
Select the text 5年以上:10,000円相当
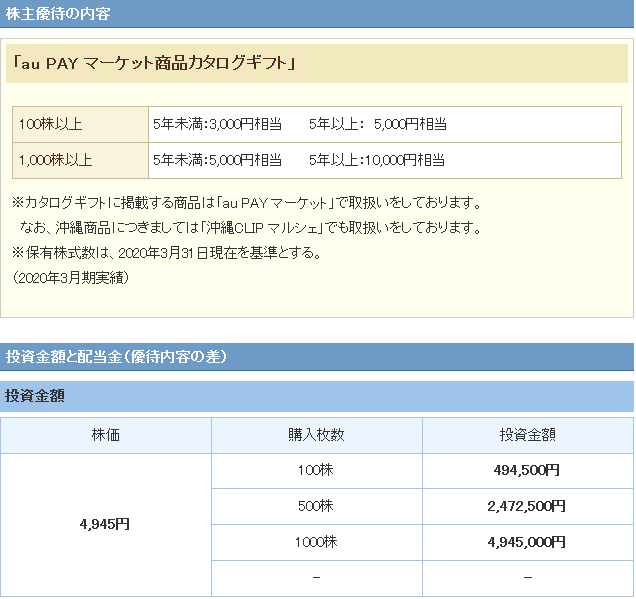[376, 160]
